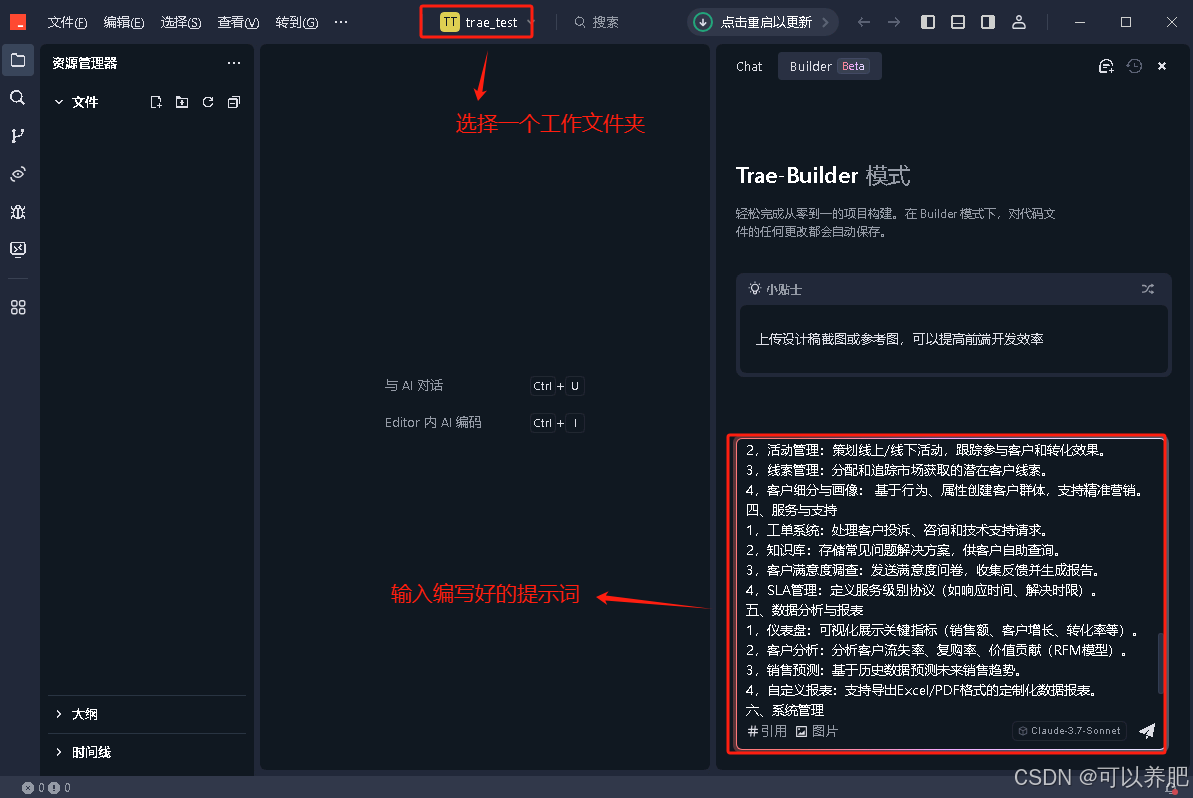This screenshot has height=798, width=1193.
Task: Click the tip text 上传设计稿截图或参考图
Action: coord(899,339)
